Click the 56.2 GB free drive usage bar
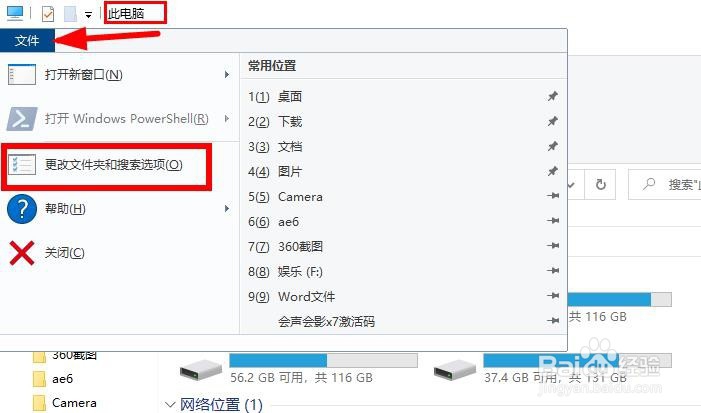 323,361
